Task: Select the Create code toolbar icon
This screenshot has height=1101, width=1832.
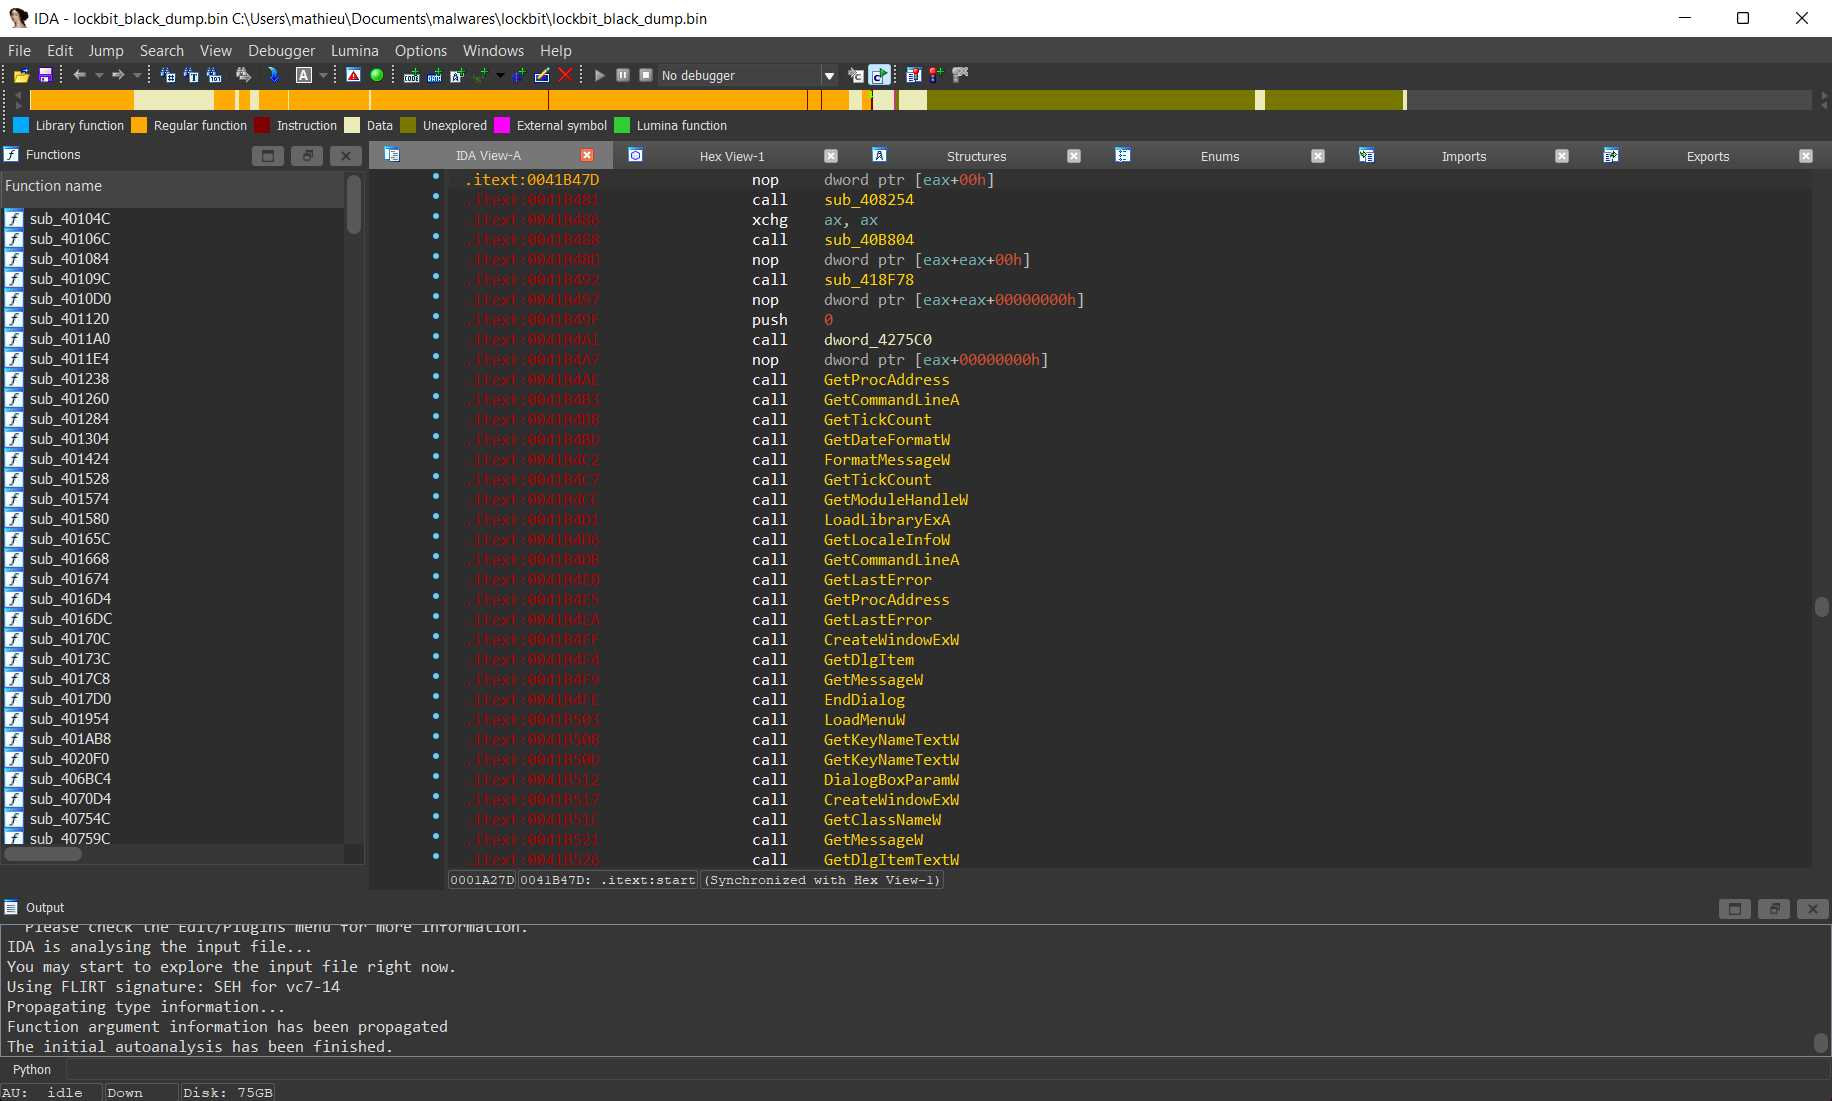Action: pyautogui.click(x=412, y=75)
